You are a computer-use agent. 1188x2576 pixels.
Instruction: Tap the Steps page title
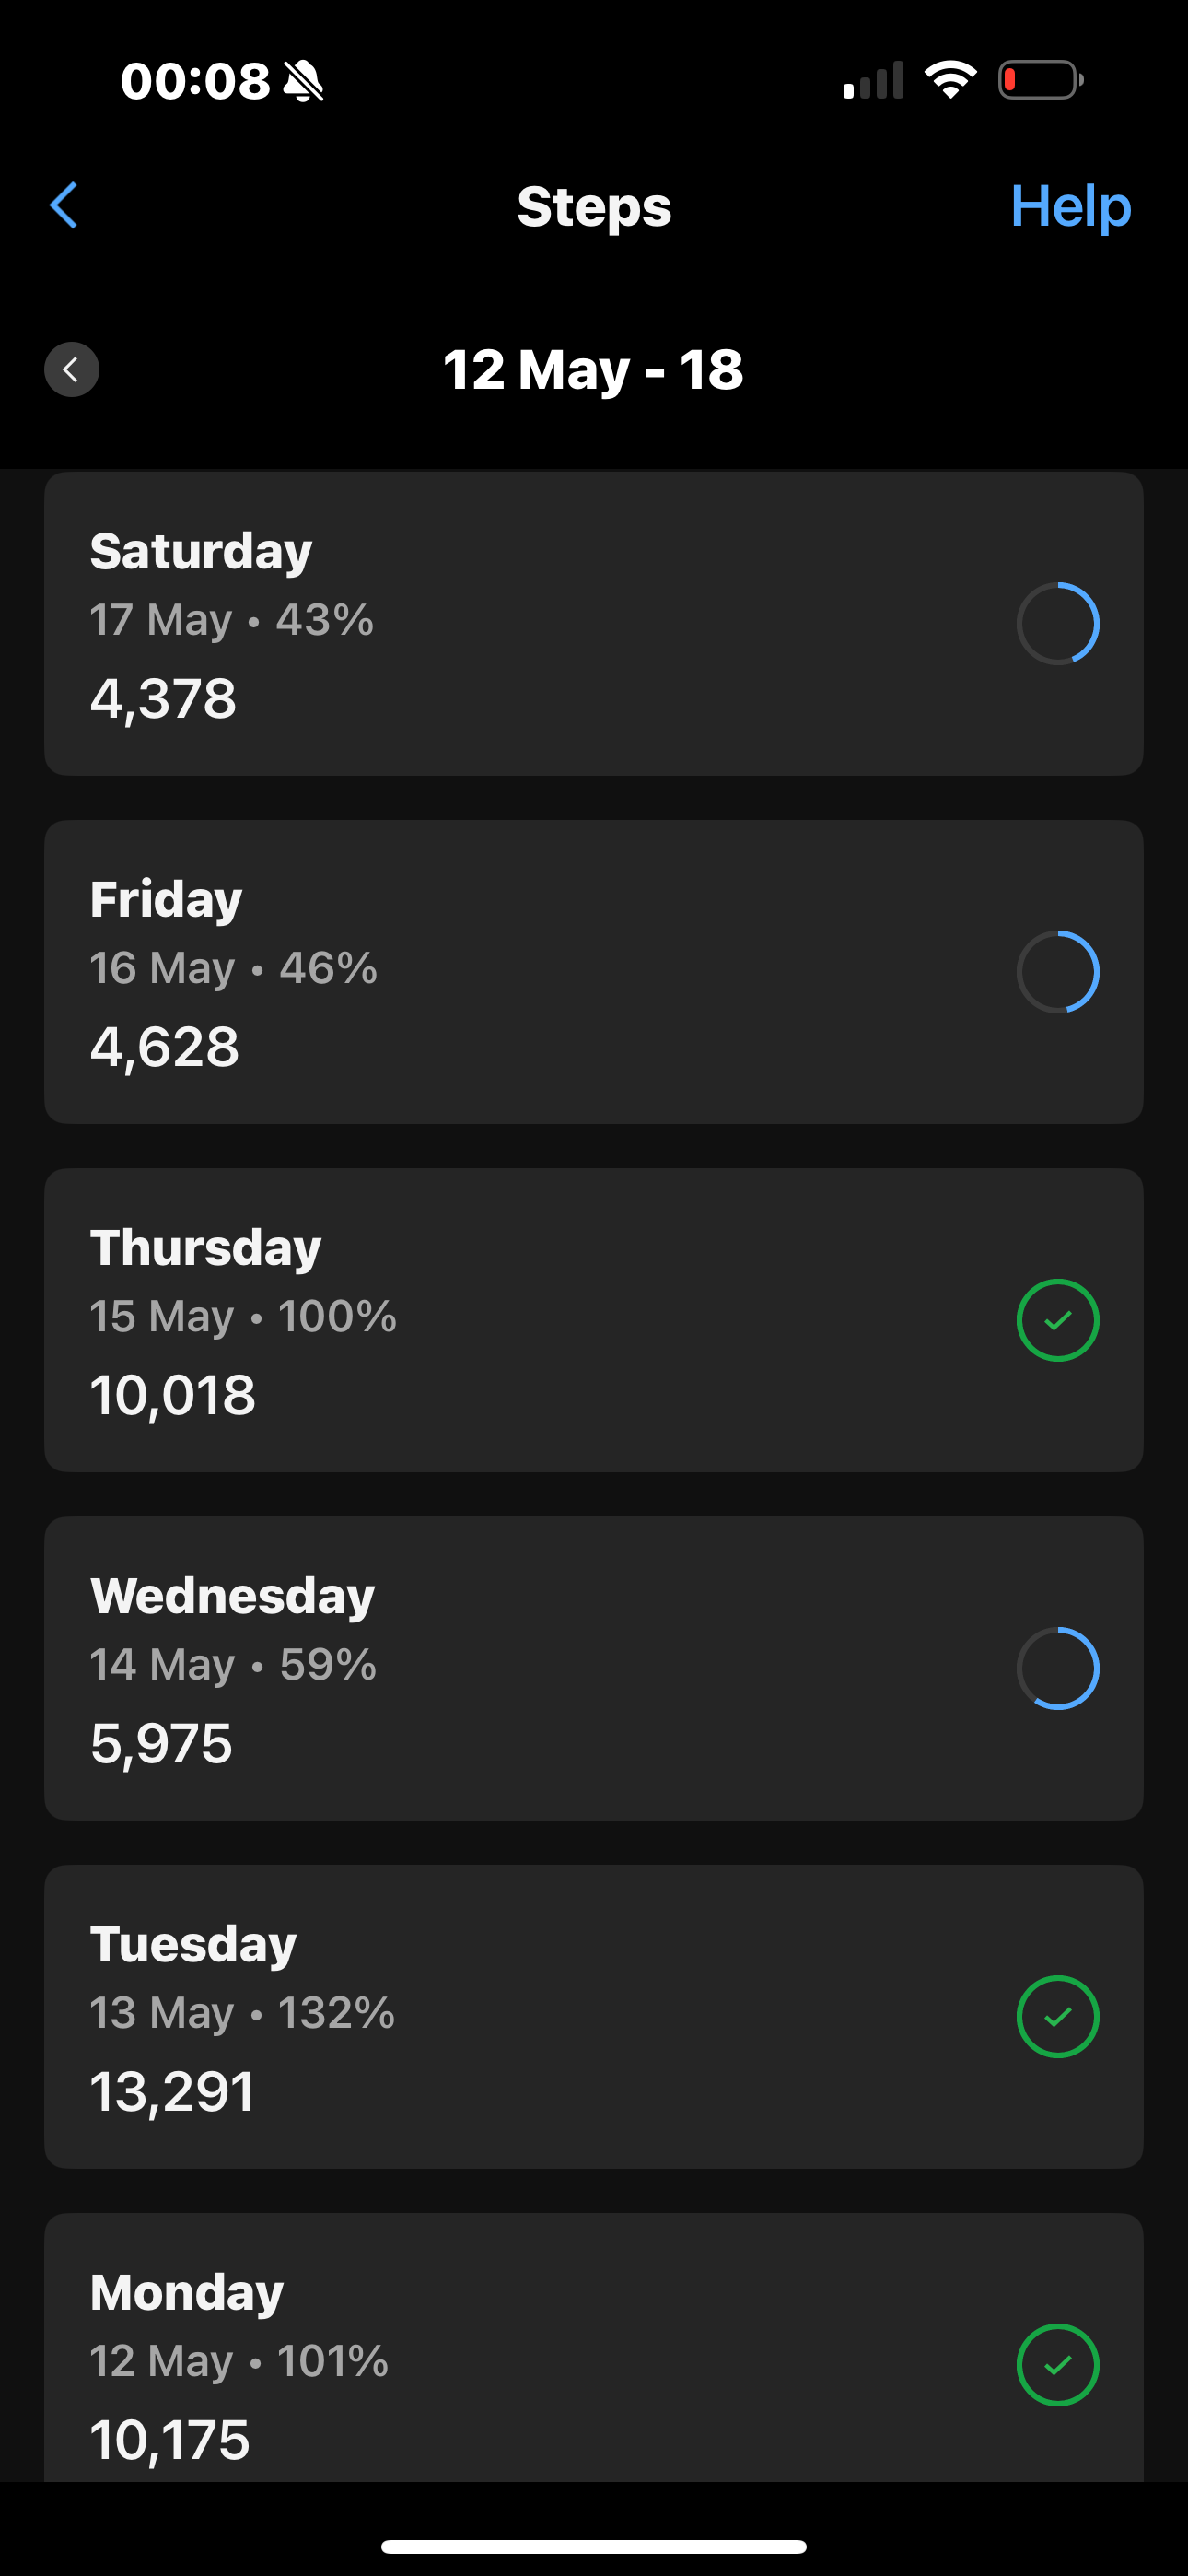[594, 207]
